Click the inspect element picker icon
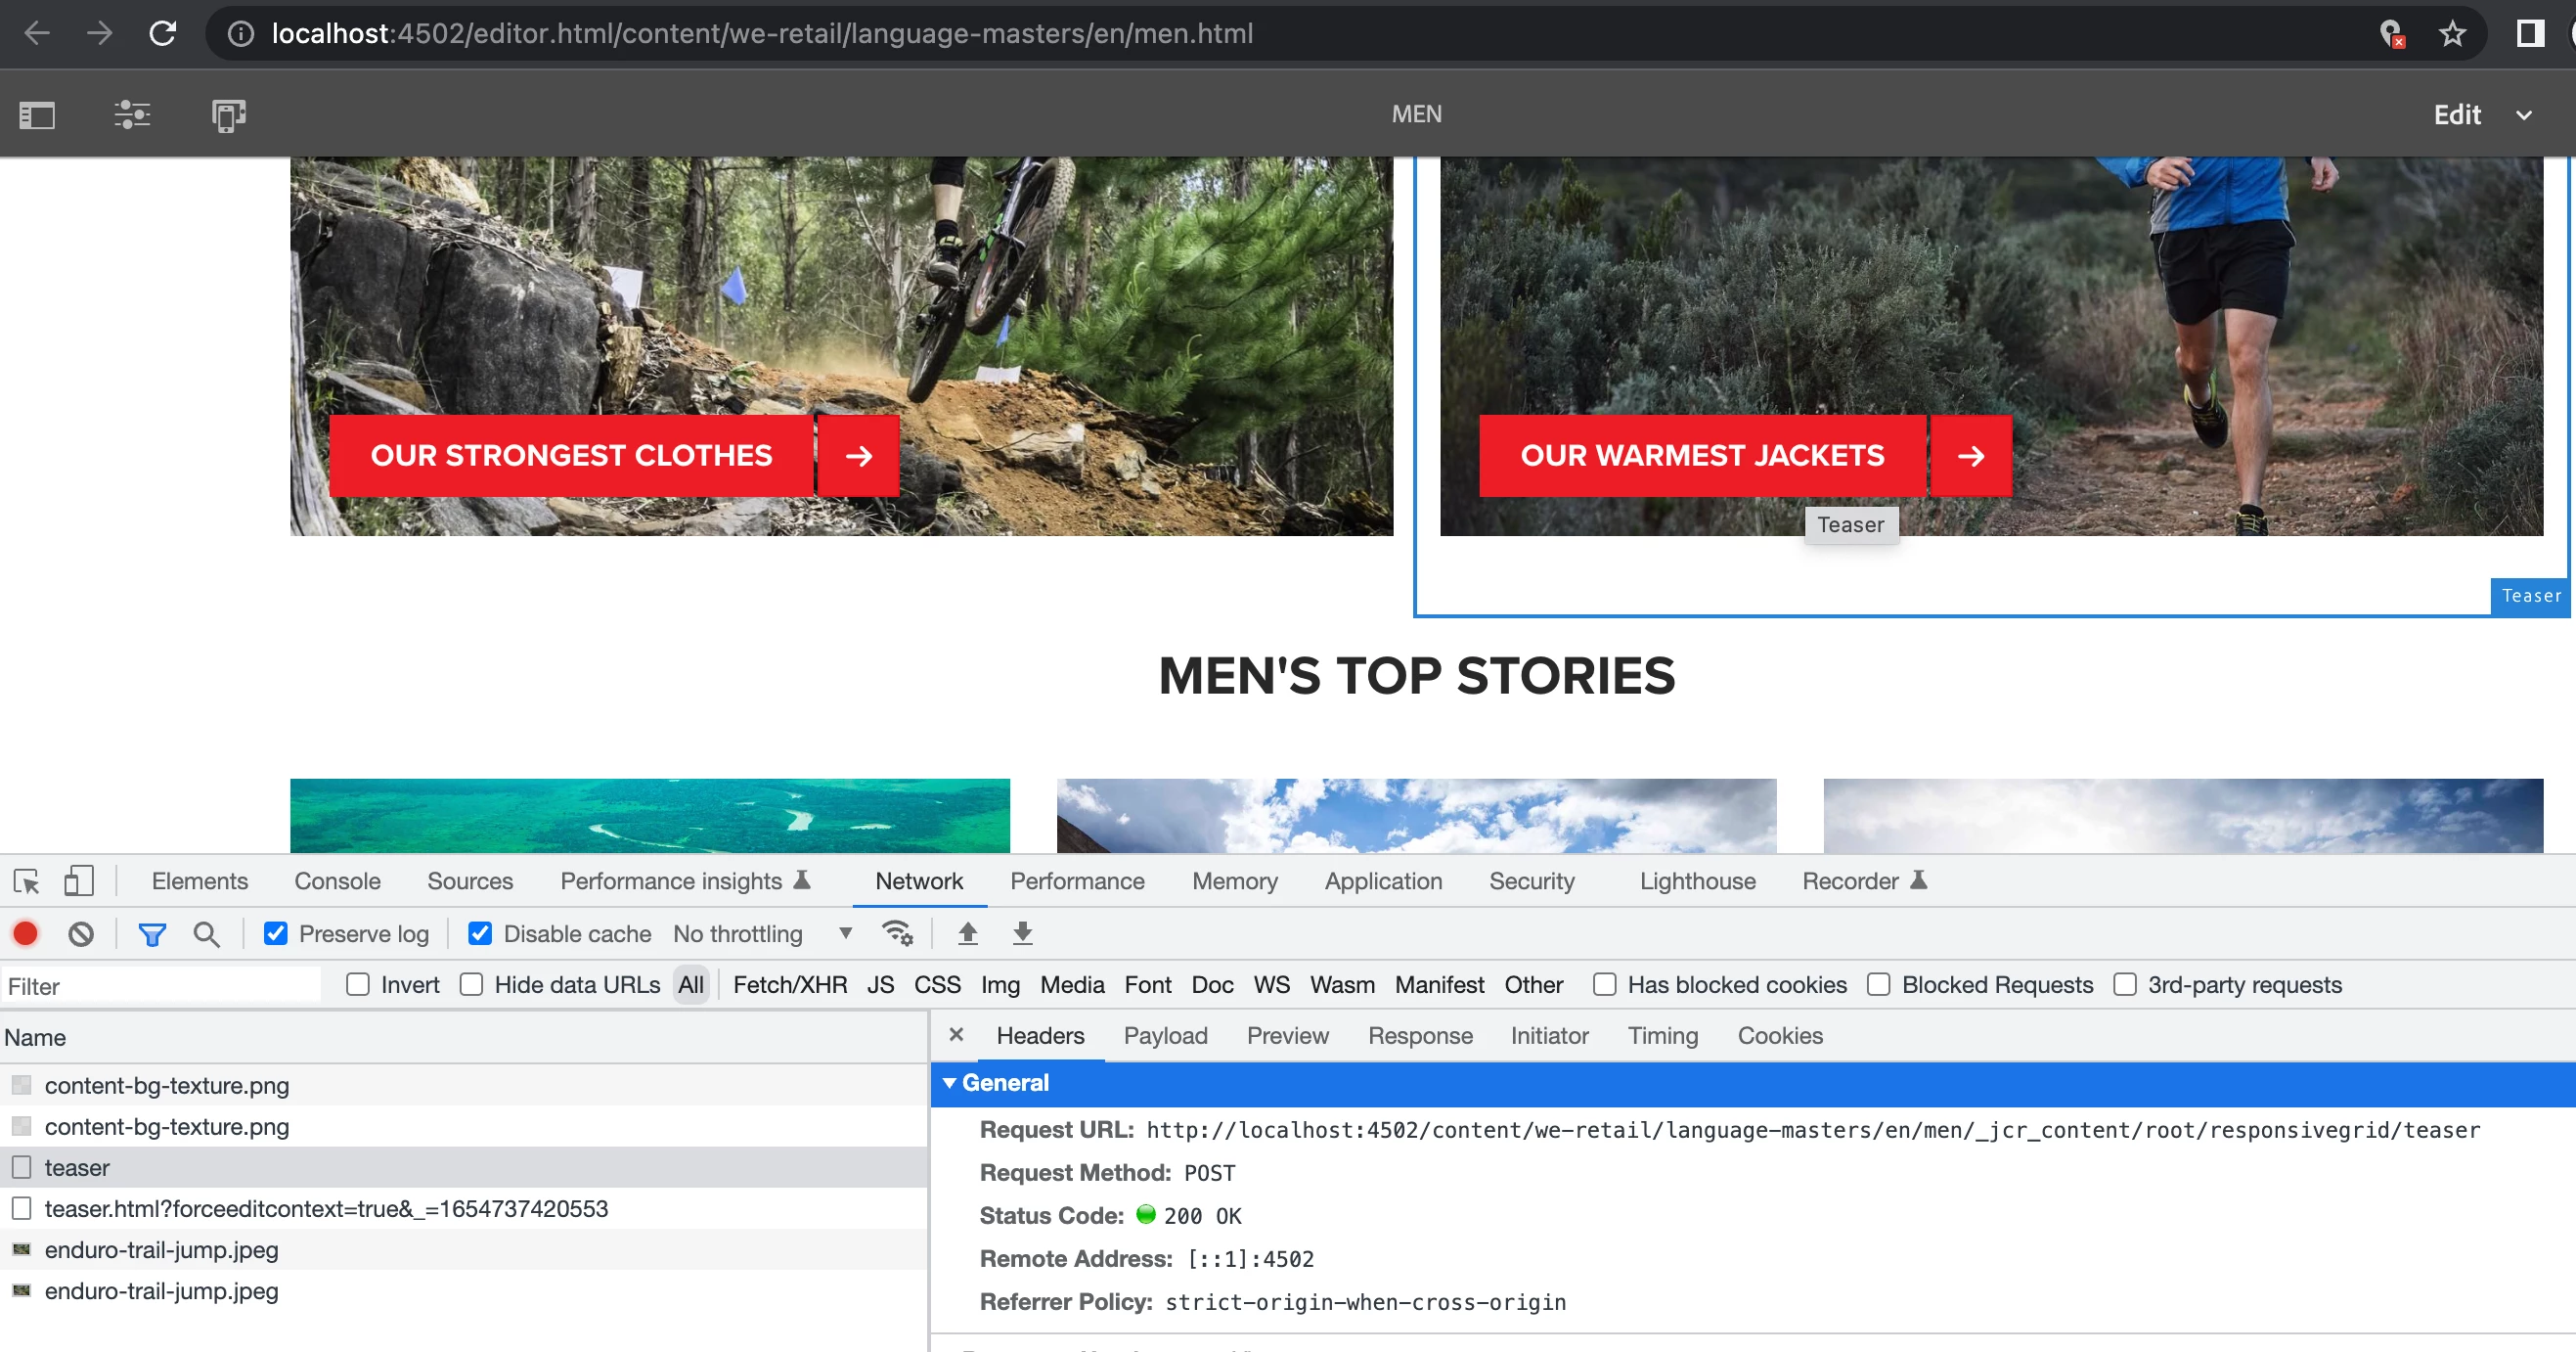The image size is (2576, 1352). [x=27, y=881]
